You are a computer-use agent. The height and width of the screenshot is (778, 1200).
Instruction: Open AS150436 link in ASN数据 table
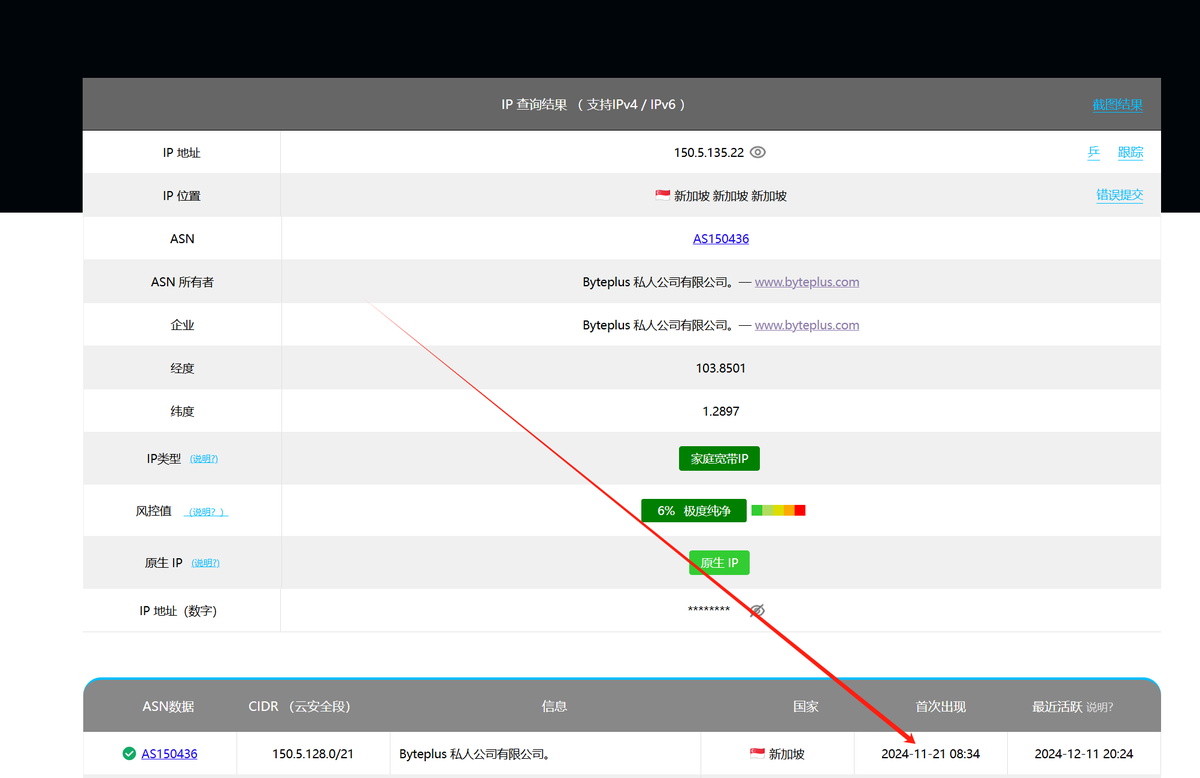pyautogui.click(x=169, y=754)
